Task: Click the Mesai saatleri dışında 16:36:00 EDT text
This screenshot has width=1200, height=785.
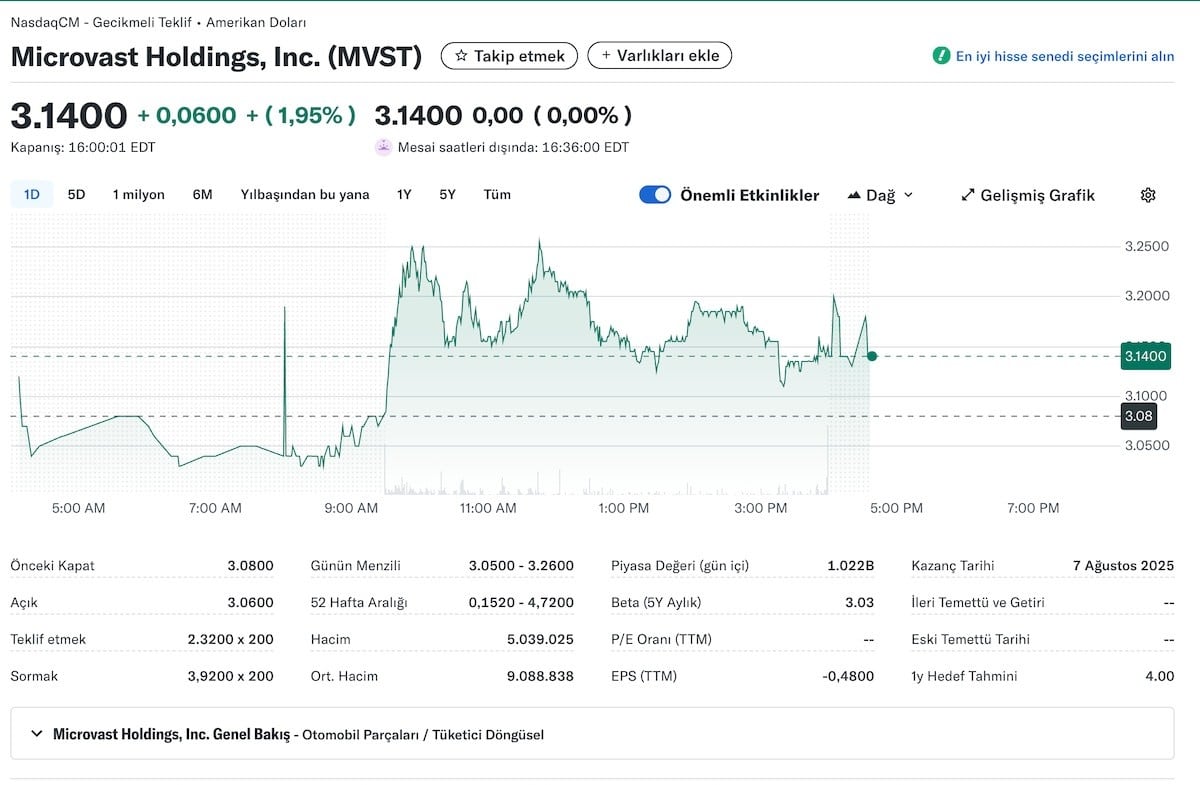Action: coord(513,147)
